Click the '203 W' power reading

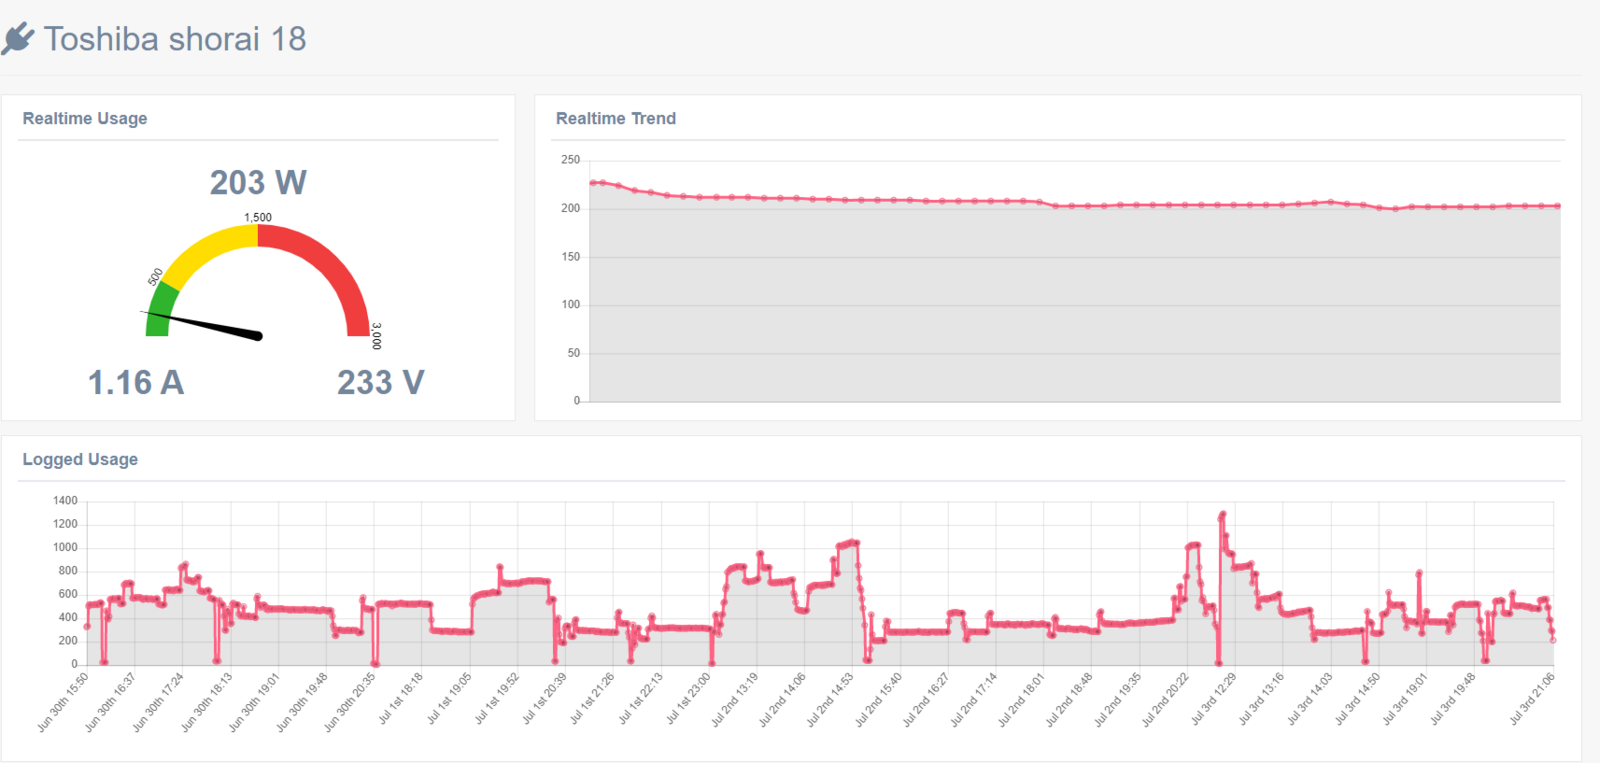click(258, 182)
